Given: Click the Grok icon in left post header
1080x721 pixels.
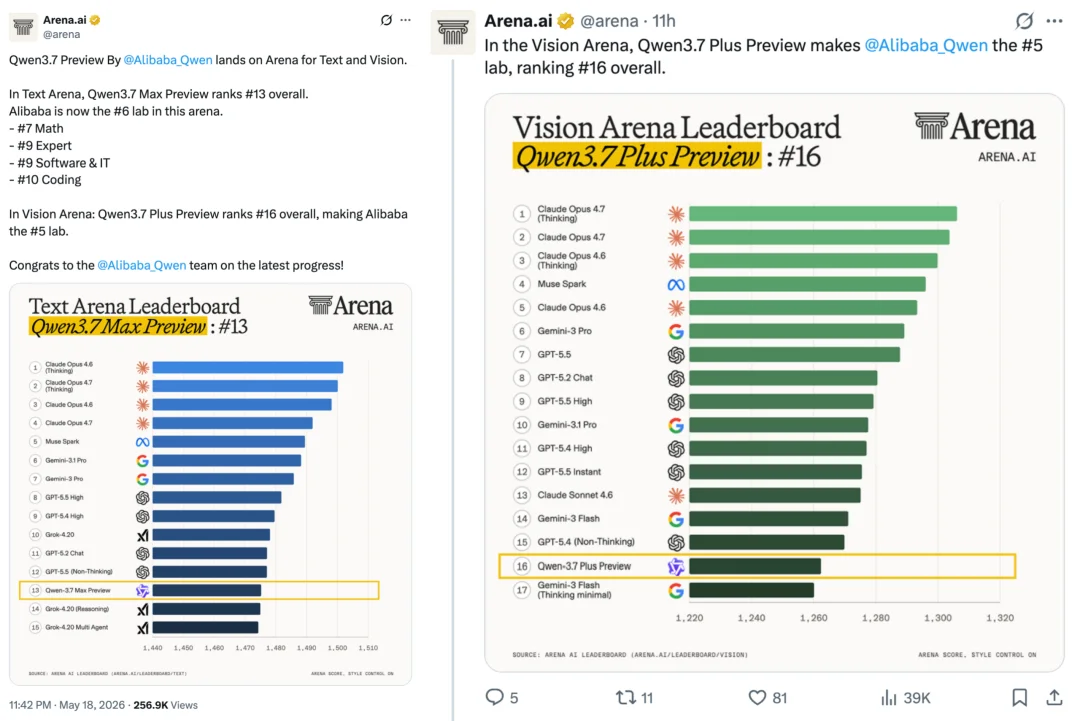Looking at the screenshot, I should [x=386, y=20].
